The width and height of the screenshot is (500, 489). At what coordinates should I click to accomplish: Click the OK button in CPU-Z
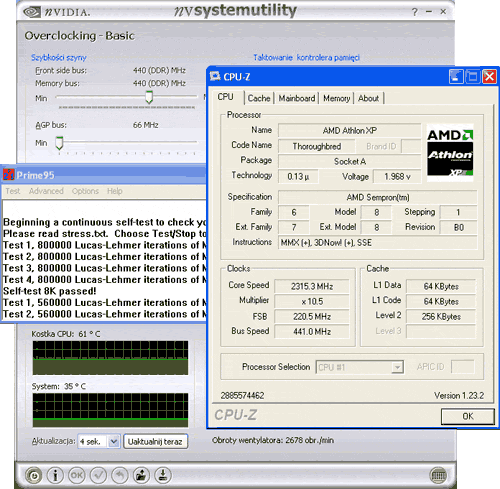pos(468,416)
